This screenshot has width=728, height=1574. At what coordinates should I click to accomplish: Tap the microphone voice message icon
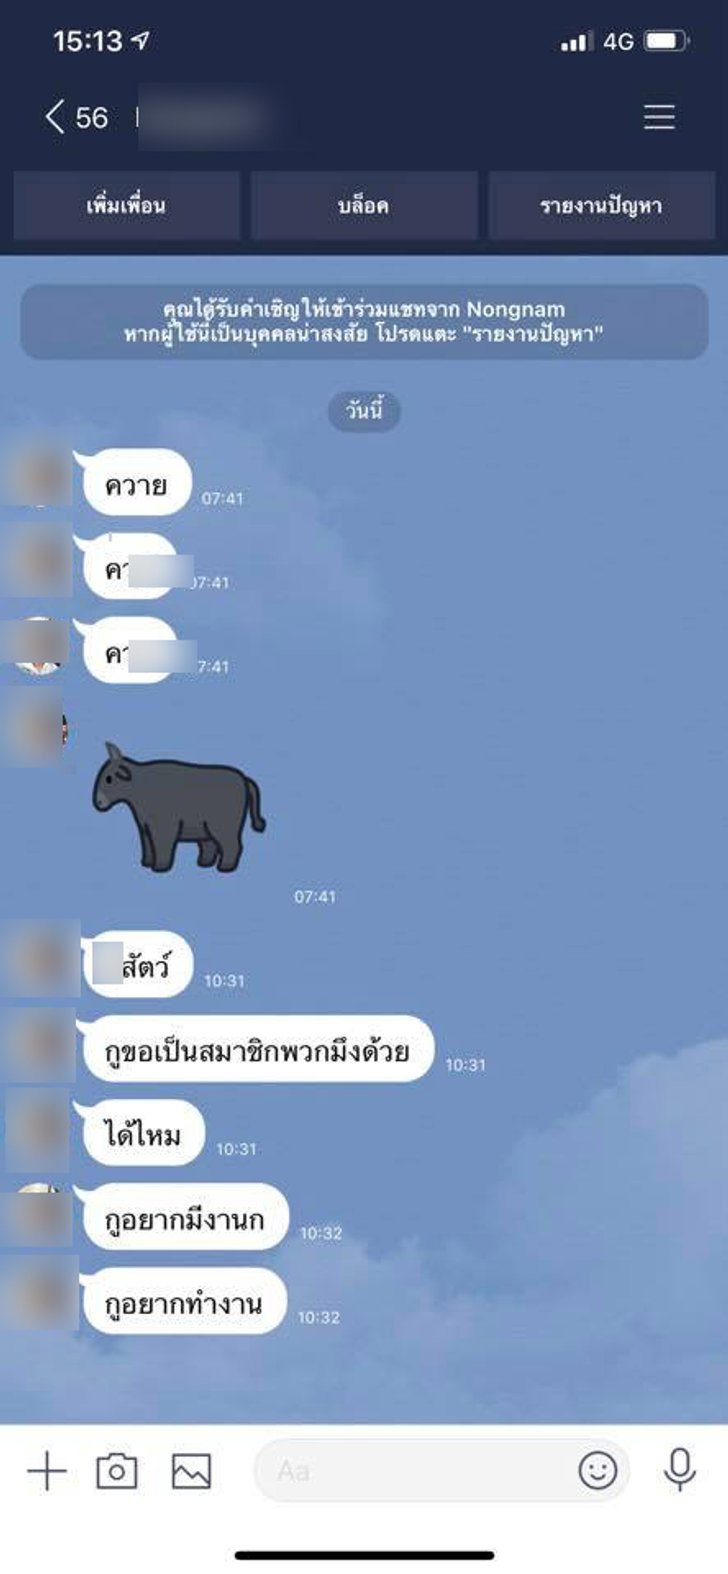click(x=680, y=1470)
